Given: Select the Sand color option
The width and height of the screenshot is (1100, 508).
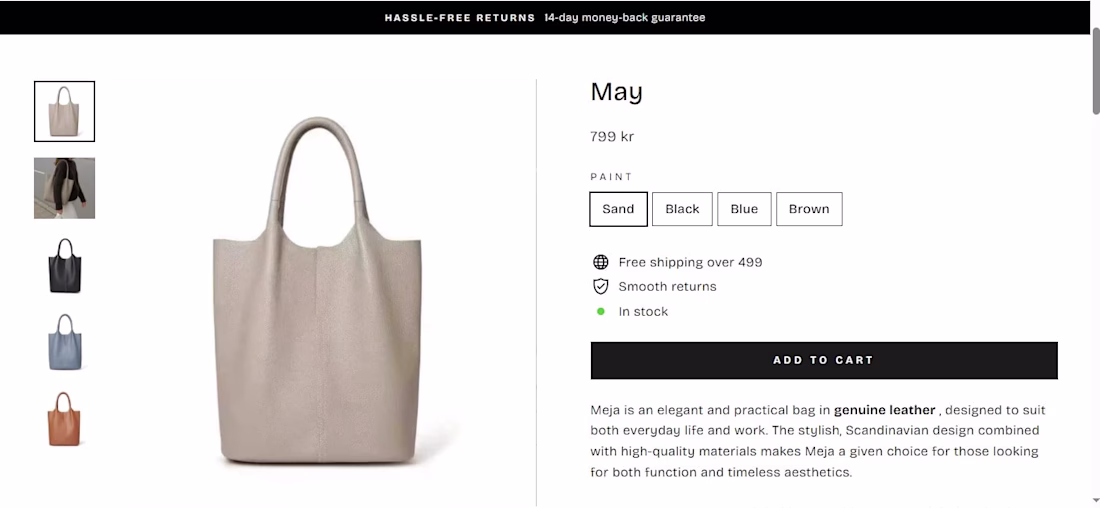Looking at the screenshot, I should [618, 209].
